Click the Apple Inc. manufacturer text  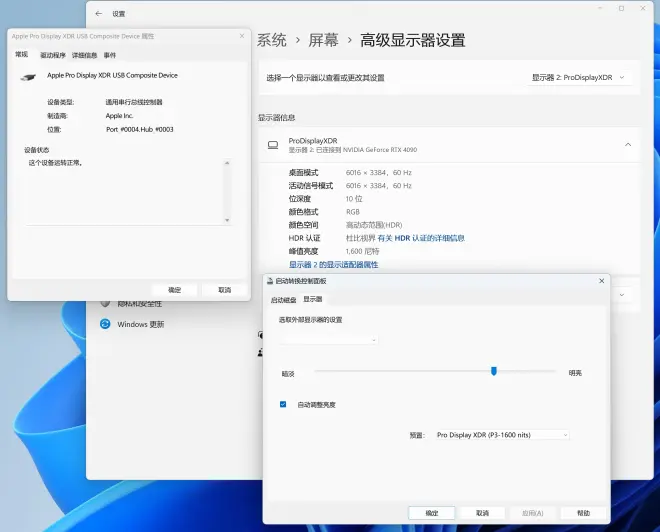tap(119, 116)
